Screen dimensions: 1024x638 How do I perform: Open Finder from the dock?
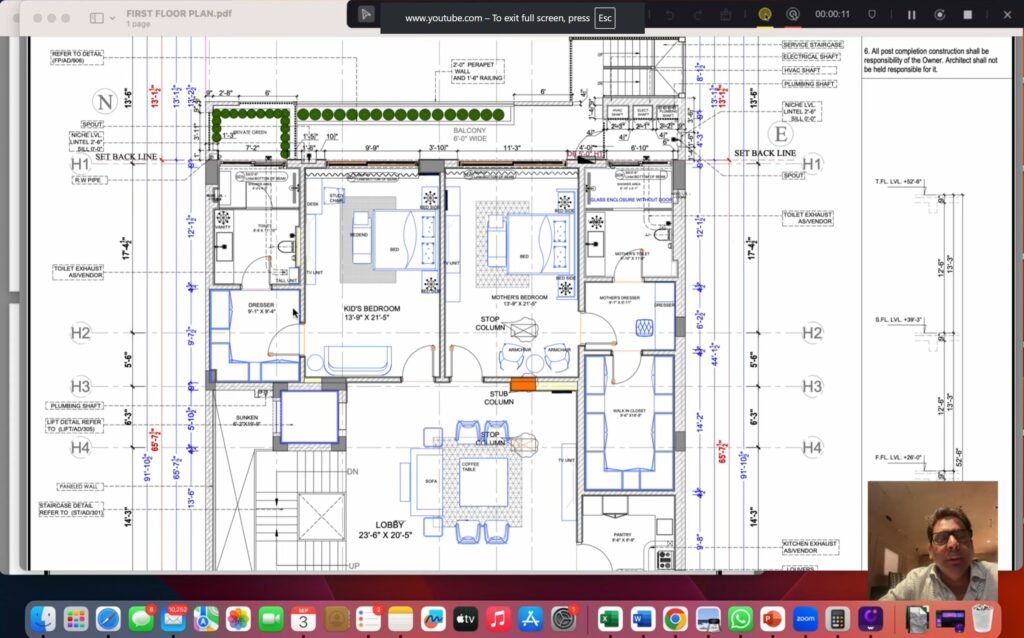pos(42,619)
